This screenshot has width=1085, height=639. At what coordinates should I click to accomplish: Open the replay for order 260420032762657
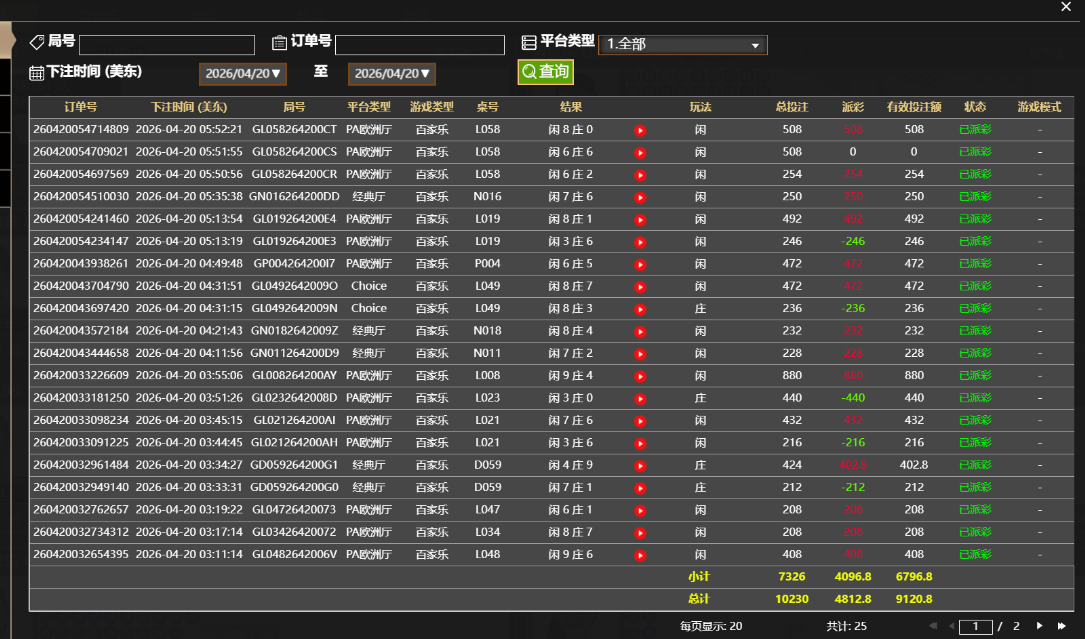tap(640, 510)
